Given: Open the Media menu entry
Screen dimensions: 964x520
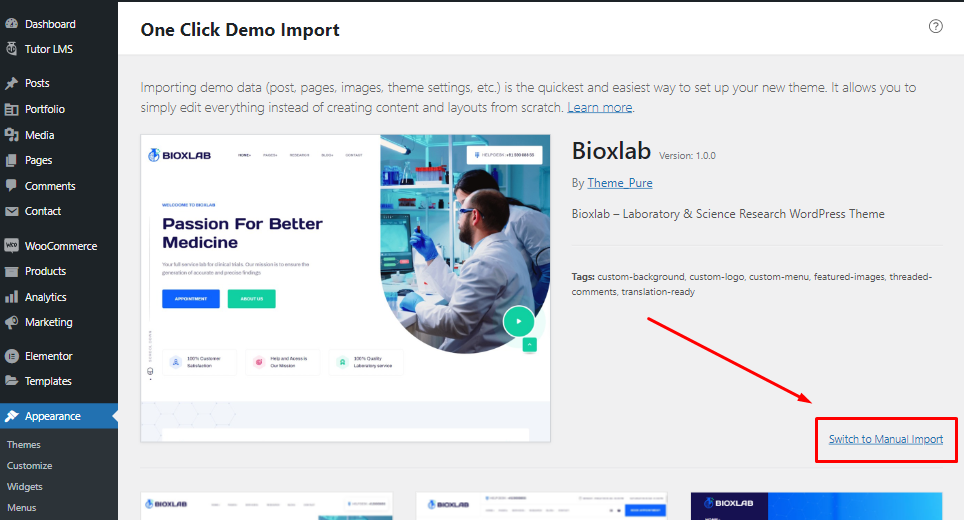Looking at the screenshot, I should pyautogui.click(x=39, y=135).
